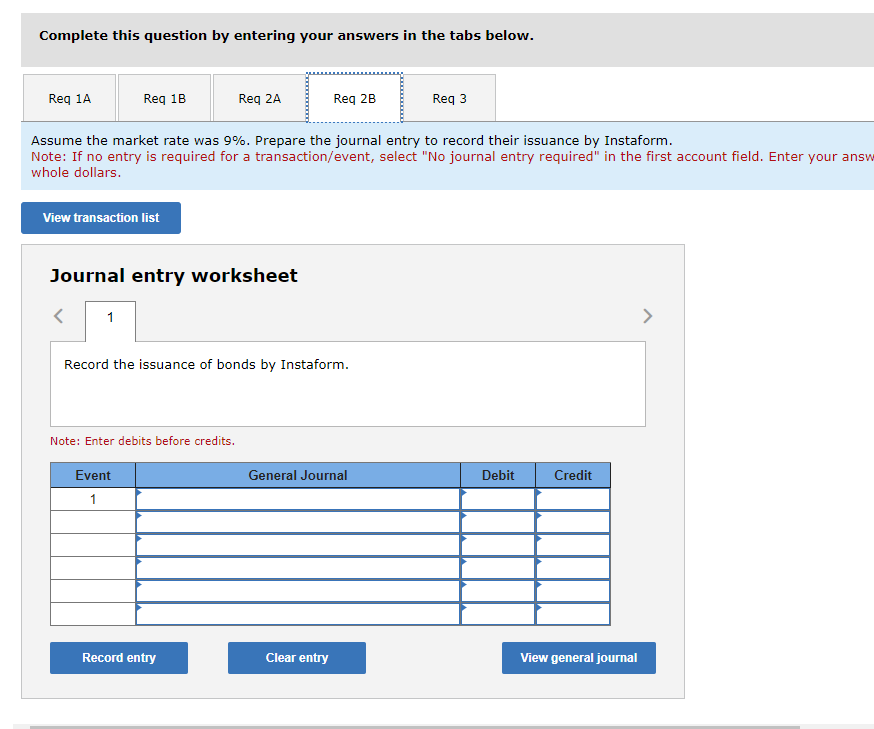Click the Req 2B tab
Viewport: 874px width, 729px height.
(355, 98)
